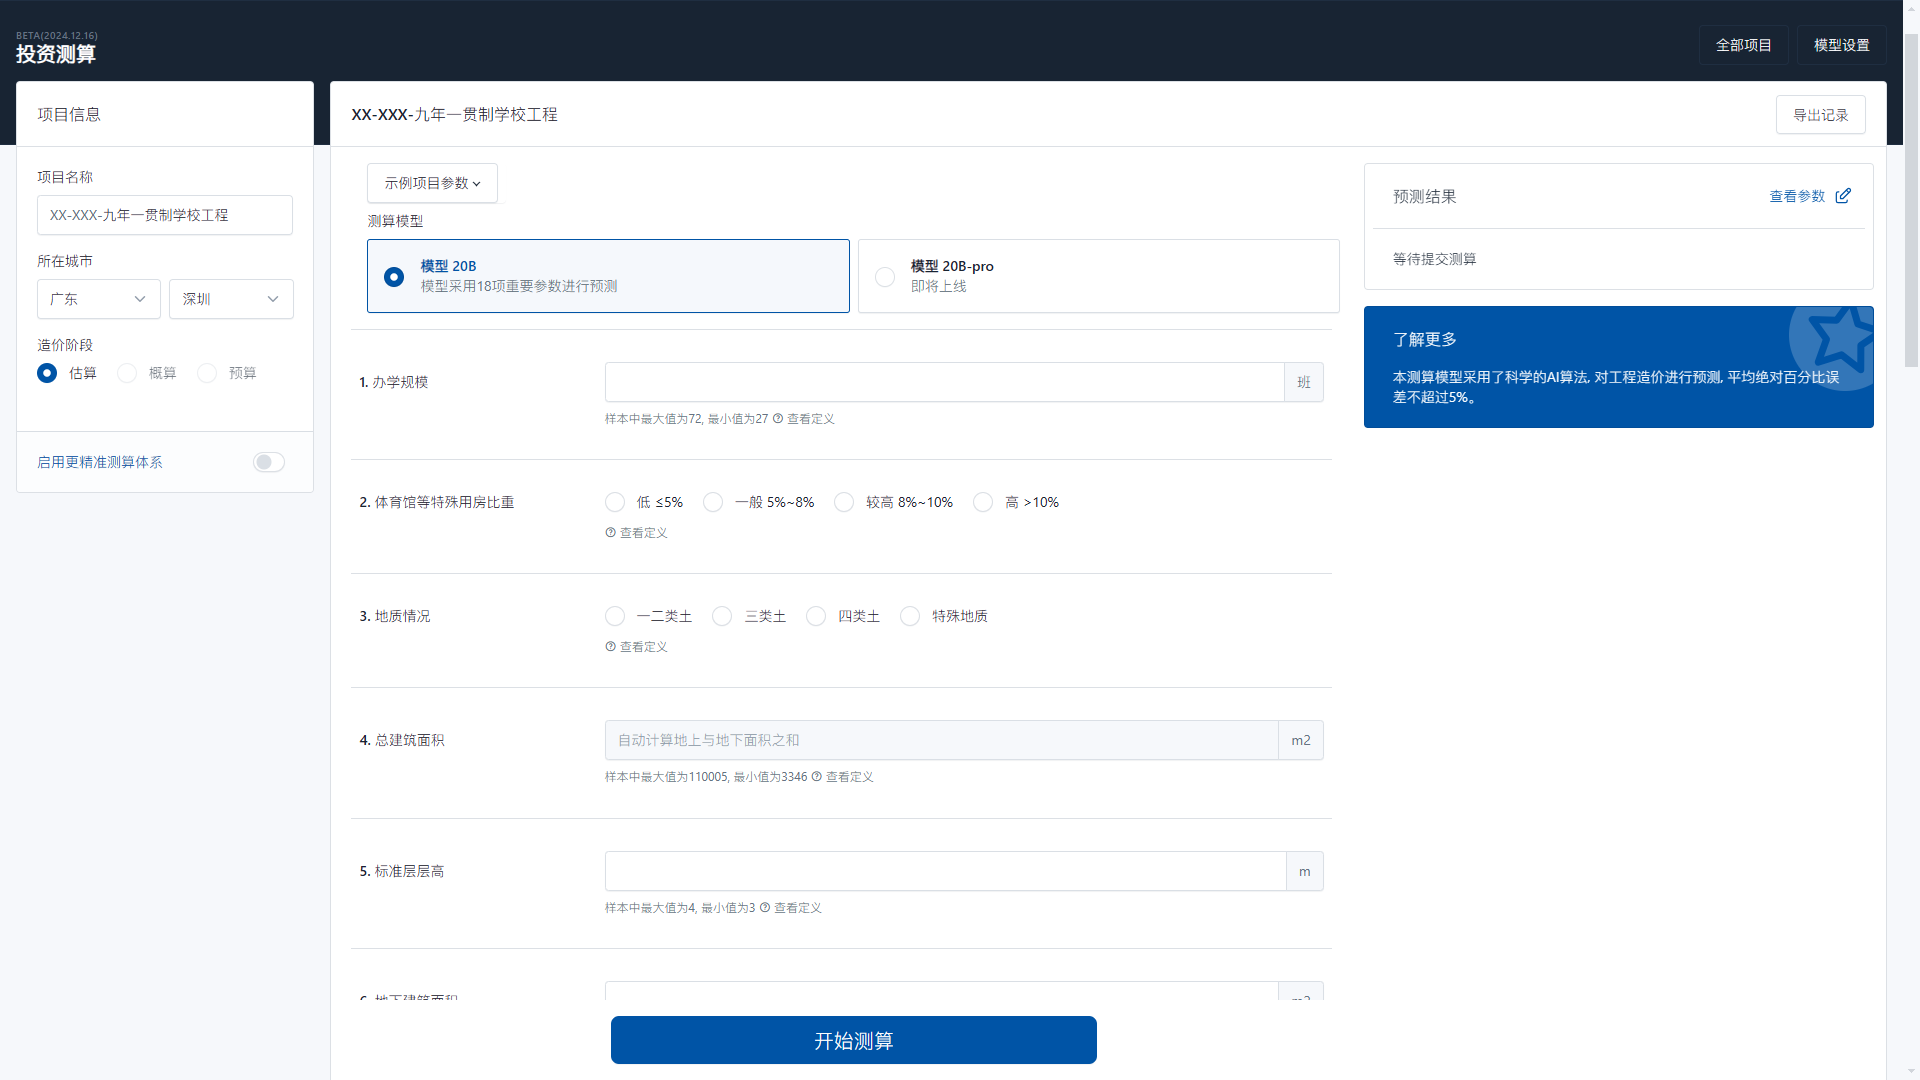Click help icon under 标准层层高 field
The width and height of the screenshot is (1920, 1080).
click(x=765, y=908)
